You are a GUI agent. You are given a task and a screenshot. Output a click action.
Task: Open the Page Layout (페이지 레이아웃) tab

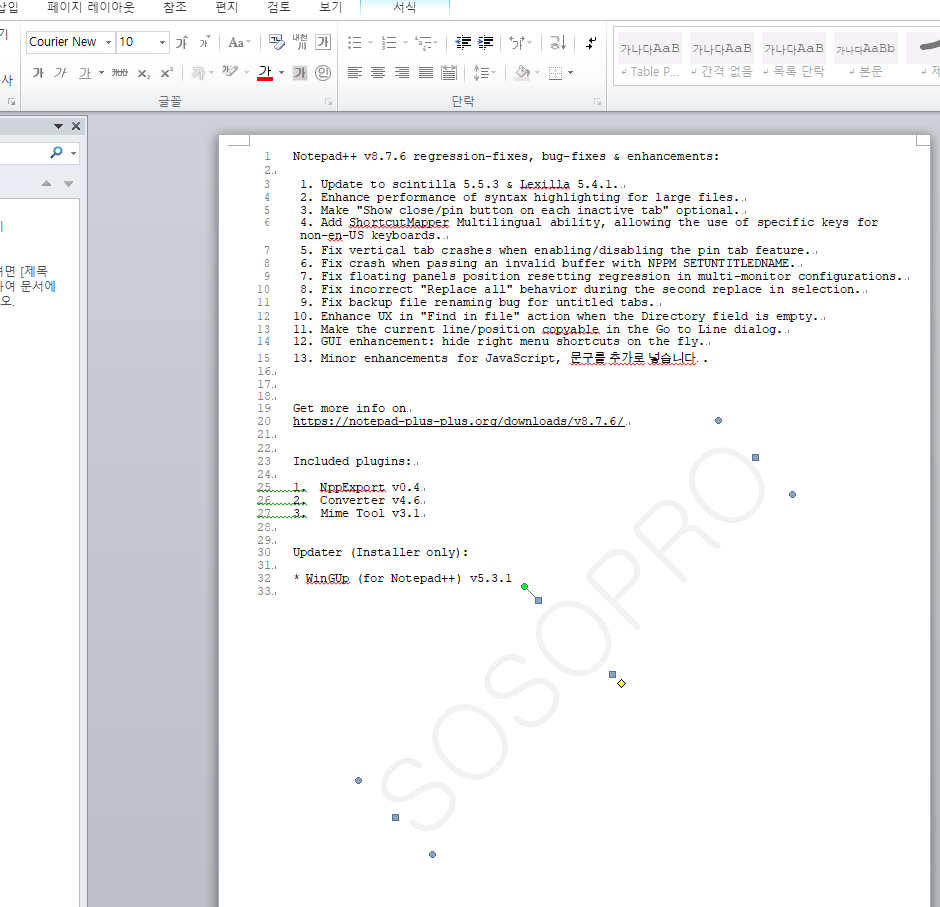click(91, 7)
